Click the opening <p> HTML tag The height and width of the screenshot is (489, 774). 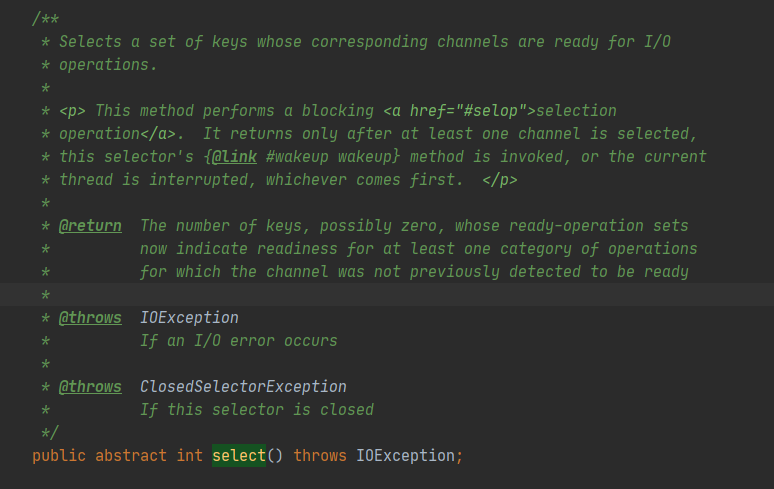pos(72,111)
